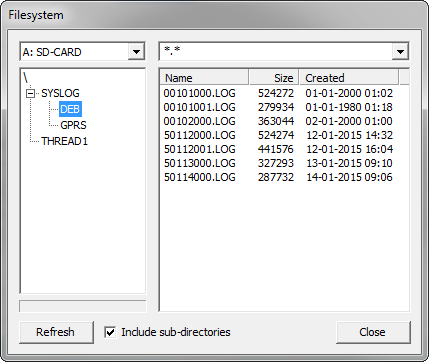Sort by the Size column header
The height and width of the screenshot is (362, 429).
pos(274,78)
